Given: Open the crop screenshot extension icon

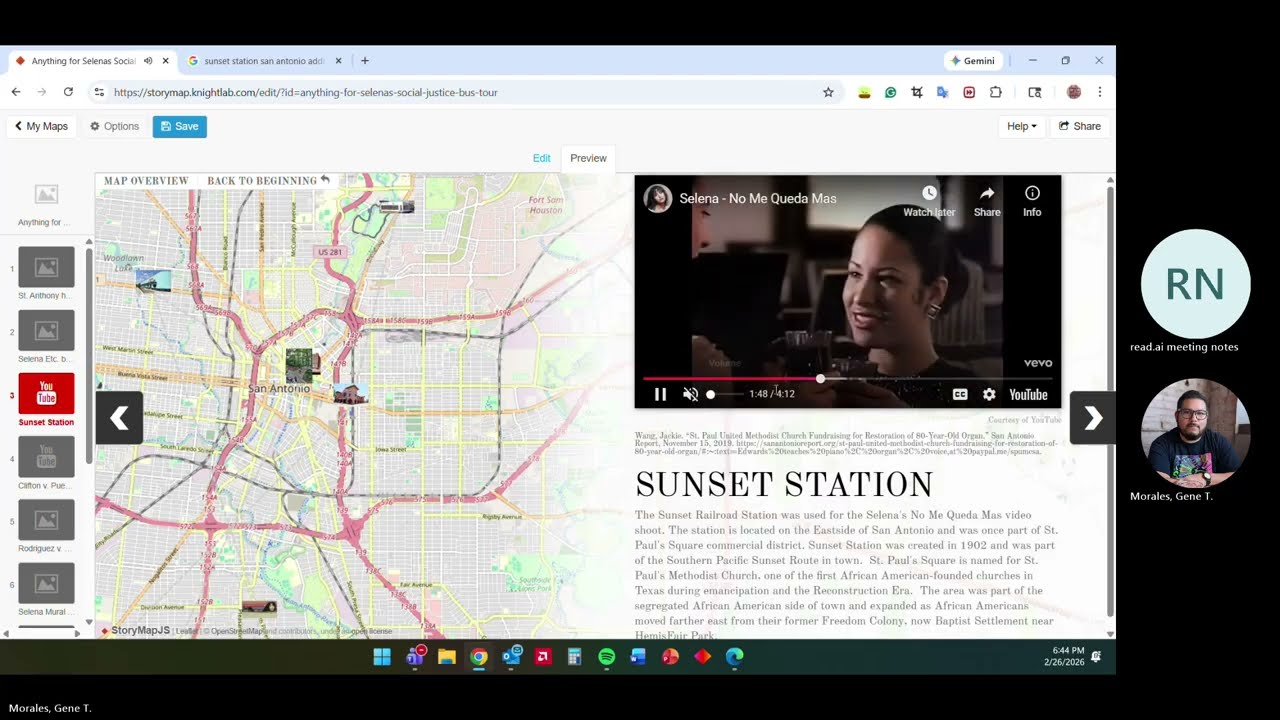Looking at the screenshot, I should (x=916, y=92).
